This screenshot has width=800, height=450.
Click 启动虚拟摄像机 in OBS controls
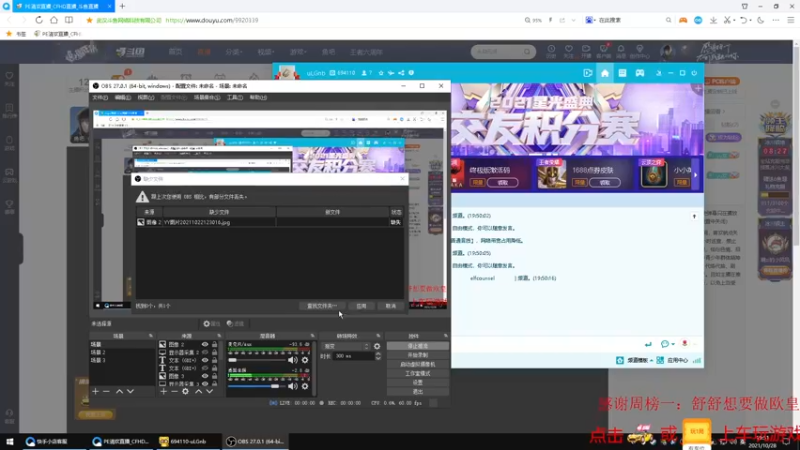418,364
